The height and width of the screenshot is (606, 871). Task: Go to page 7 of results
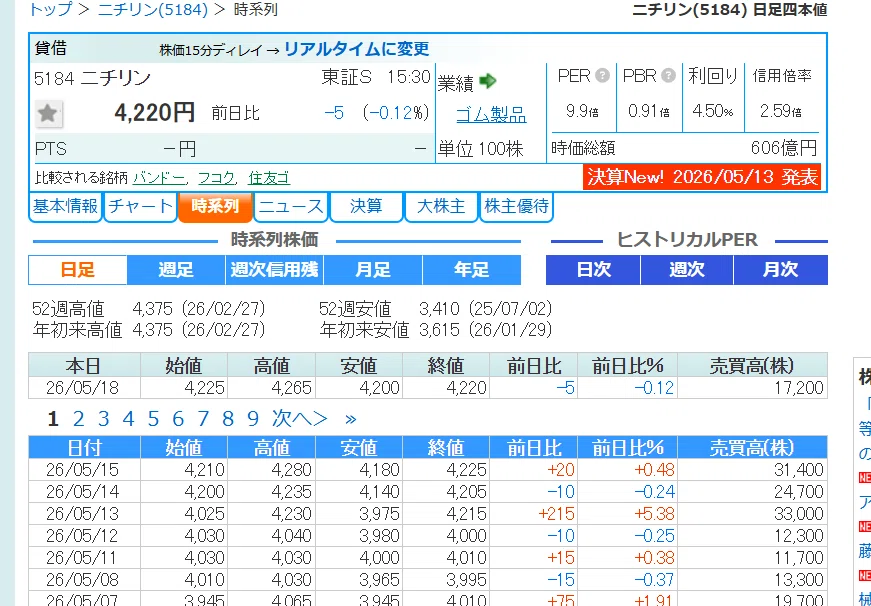pyautogui.click(x=203, y=419)
